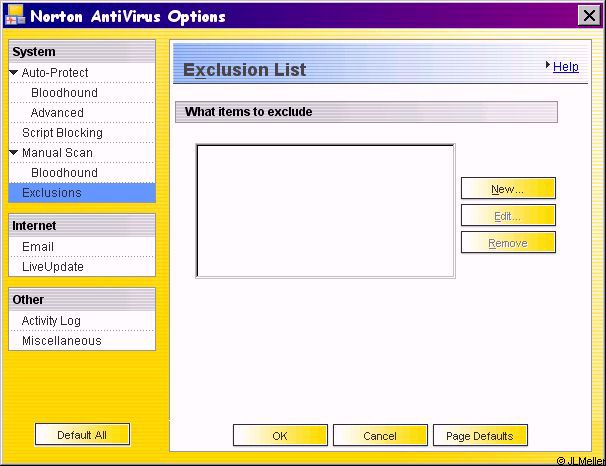The image size is (606, 466).
Task: Close the Norton AntiVirus Options window
Action: (589, 16)
